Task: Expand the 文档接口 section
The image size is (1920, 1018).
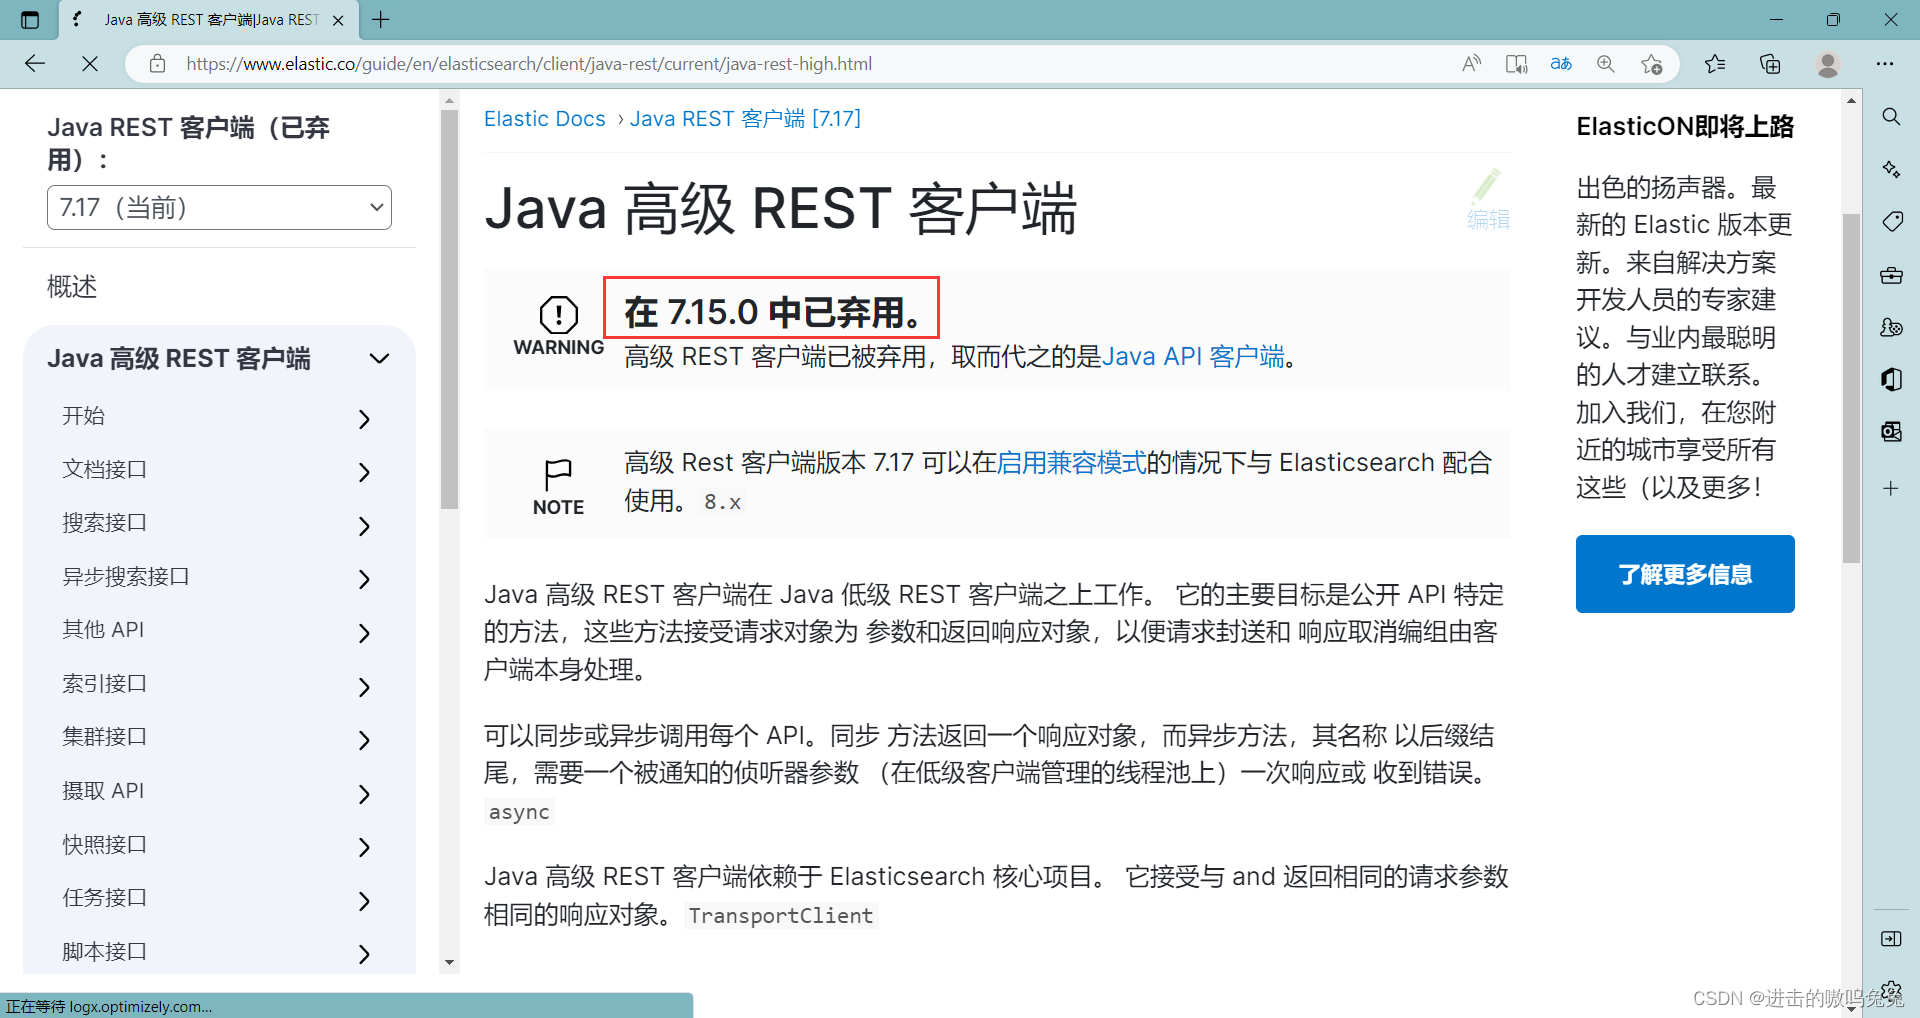Action: coord(364,472)
